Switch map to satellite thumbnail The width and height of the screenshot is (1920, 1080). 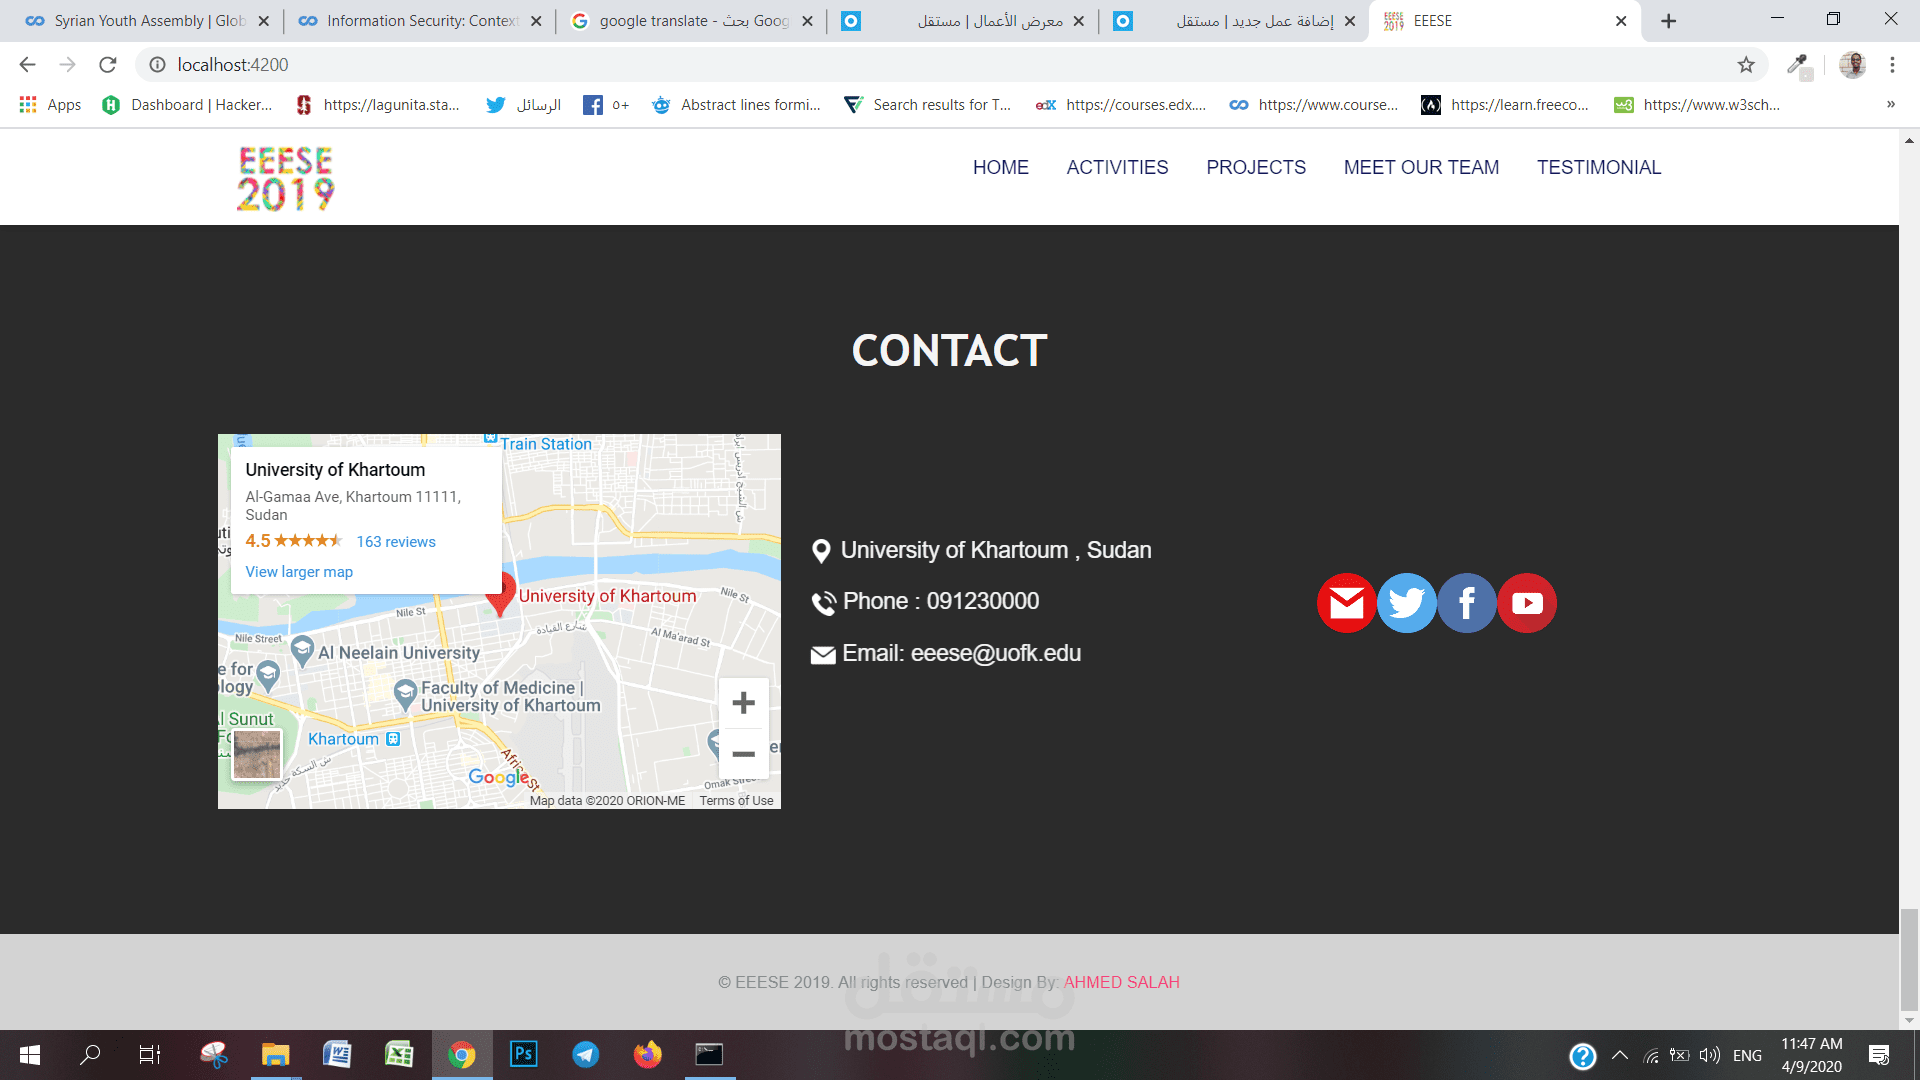[x=257, y=754]
